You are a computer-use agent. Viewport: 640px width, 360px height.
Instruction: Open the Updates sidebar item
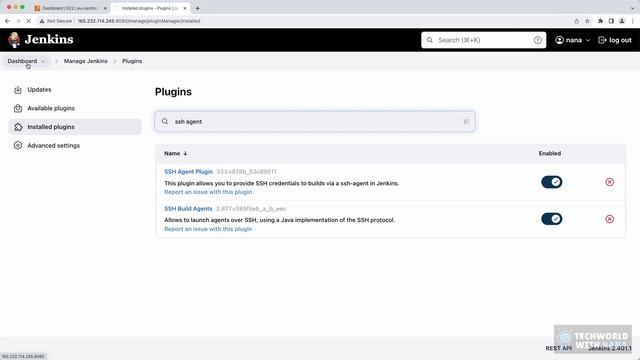[x=75, y=89]
